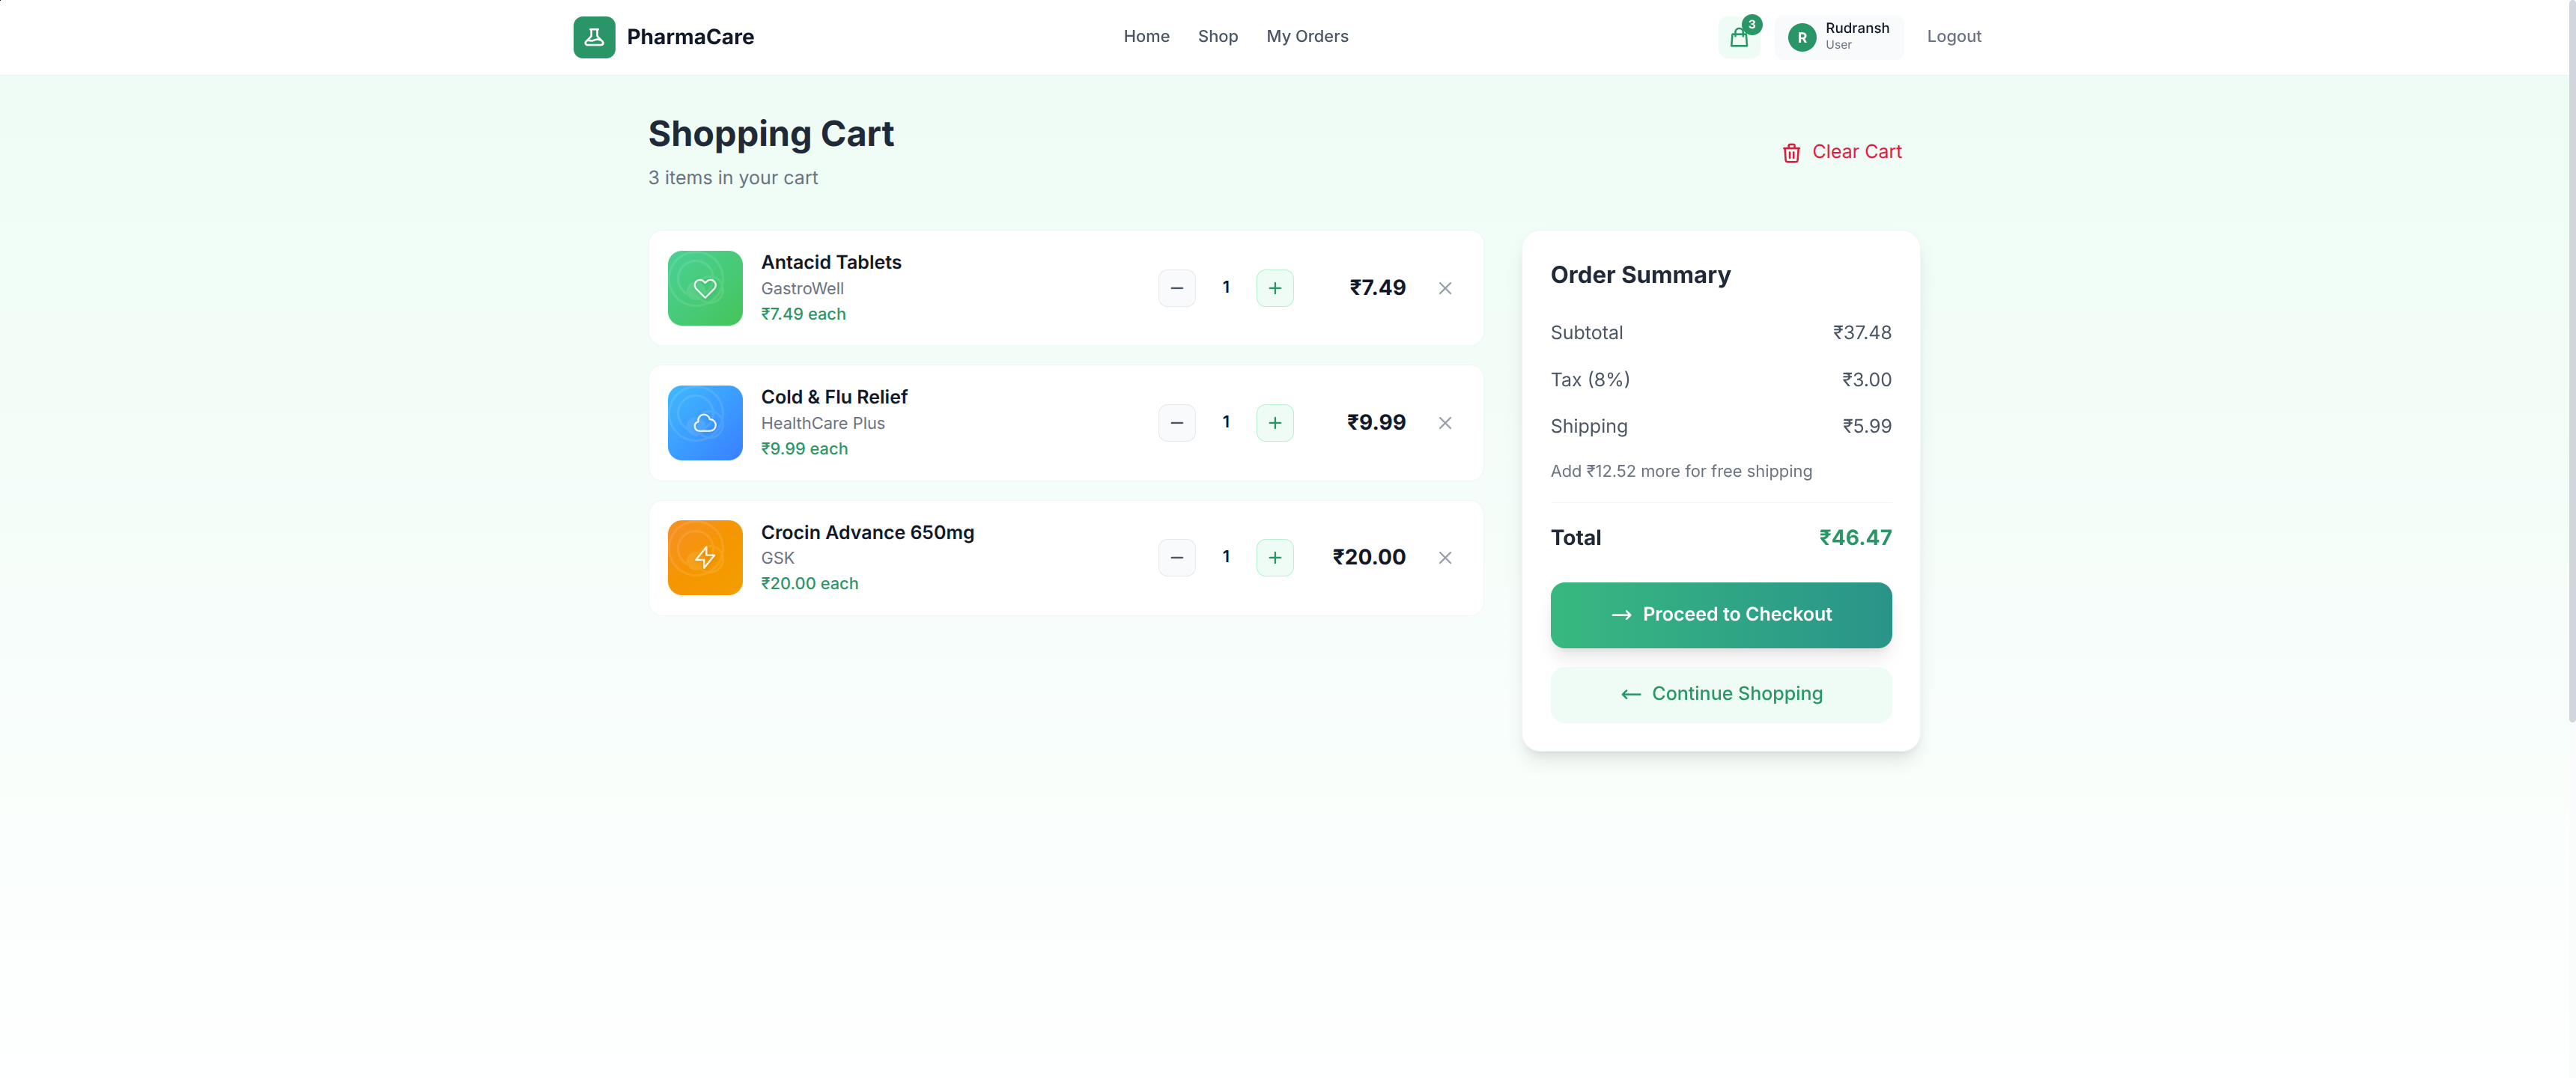Click the ₹9.99 each price label
Viewport: 2576px width, 1078px height.
[804, 449]
